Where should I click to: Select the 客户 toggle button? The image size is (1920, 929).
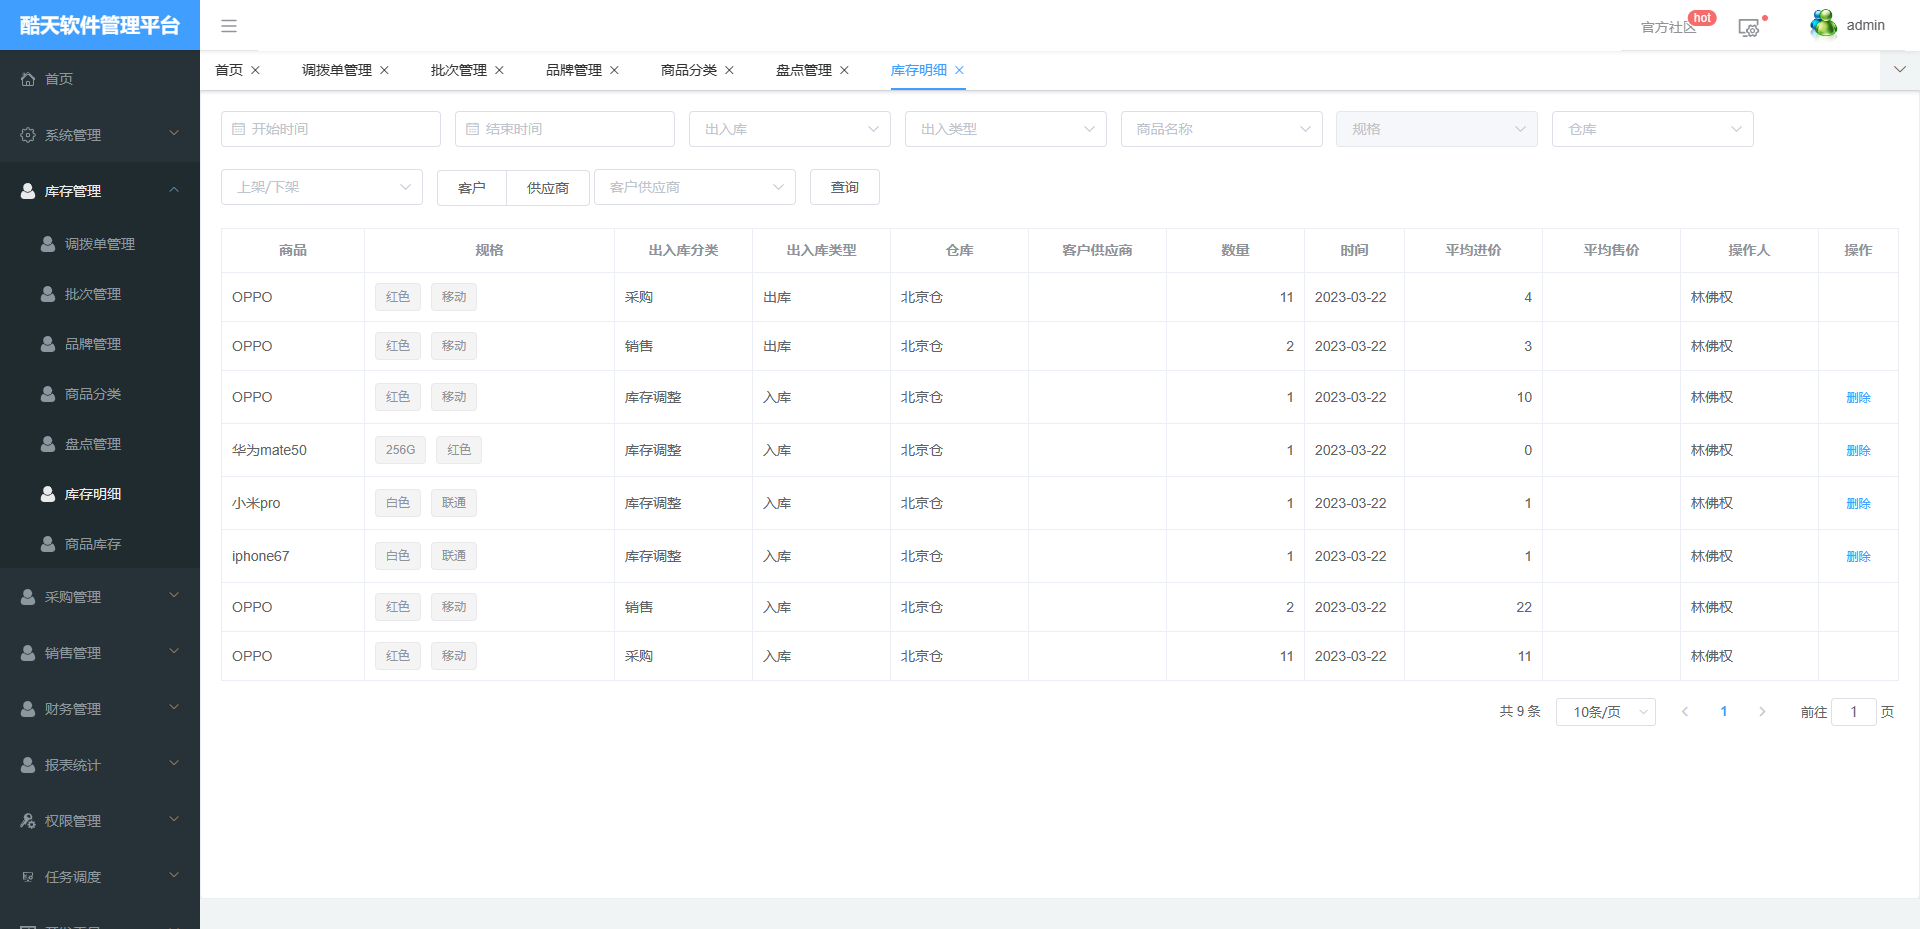[472, 188]
